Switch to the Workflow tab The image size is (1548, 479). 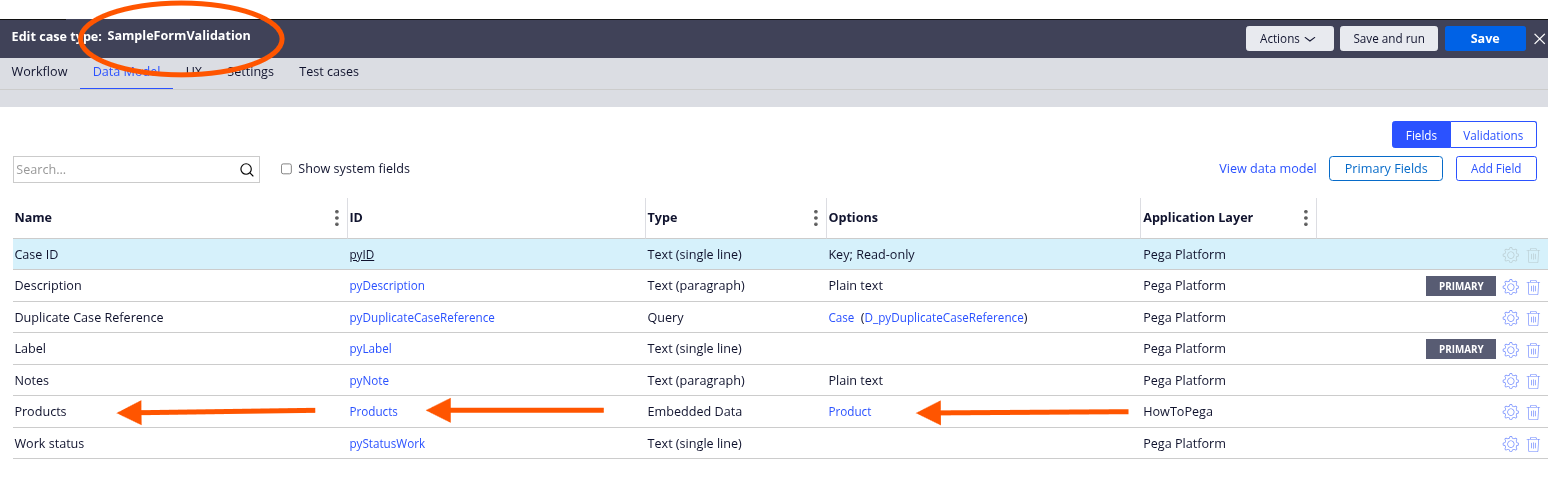click(40, 72)
